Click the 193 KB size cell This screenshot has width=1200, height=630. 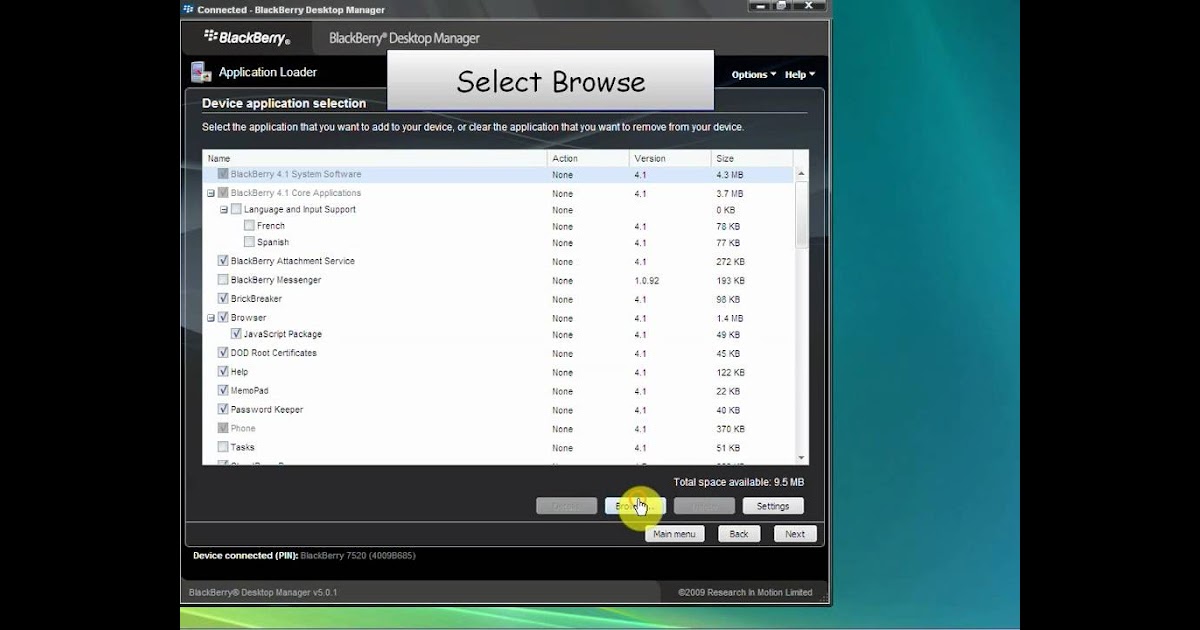coord(730,281)
